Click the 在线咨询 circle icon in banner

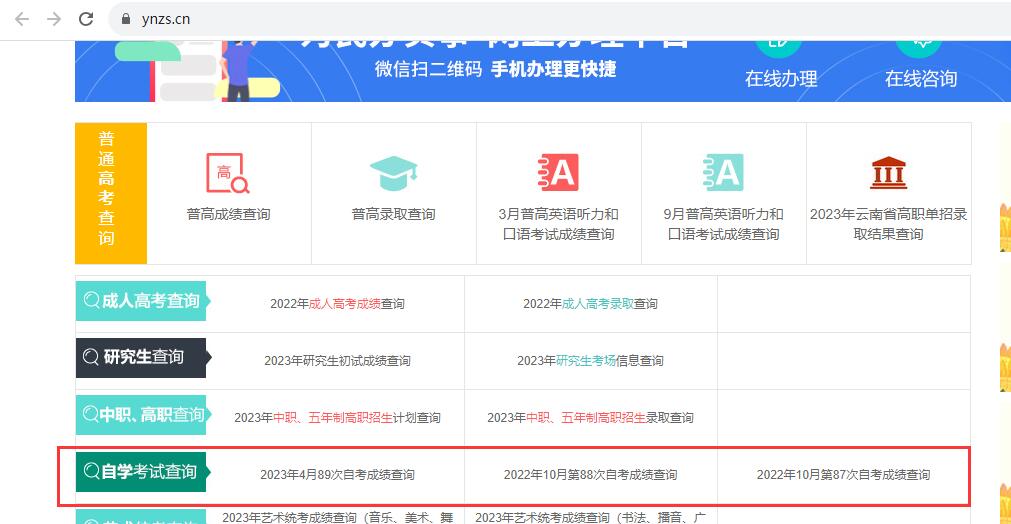tap(920, 40)
